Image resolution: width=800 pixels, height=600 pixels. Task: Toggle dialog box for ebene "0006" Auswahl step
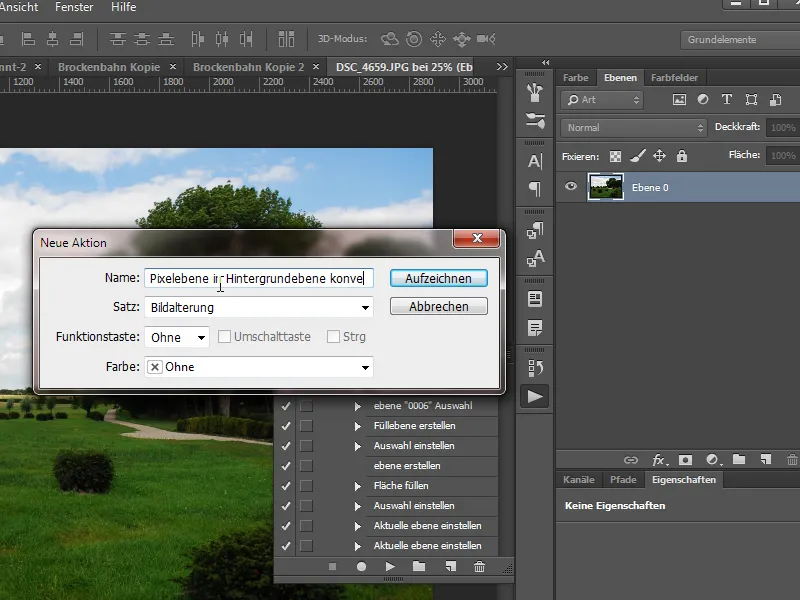[x=306, y=406]
